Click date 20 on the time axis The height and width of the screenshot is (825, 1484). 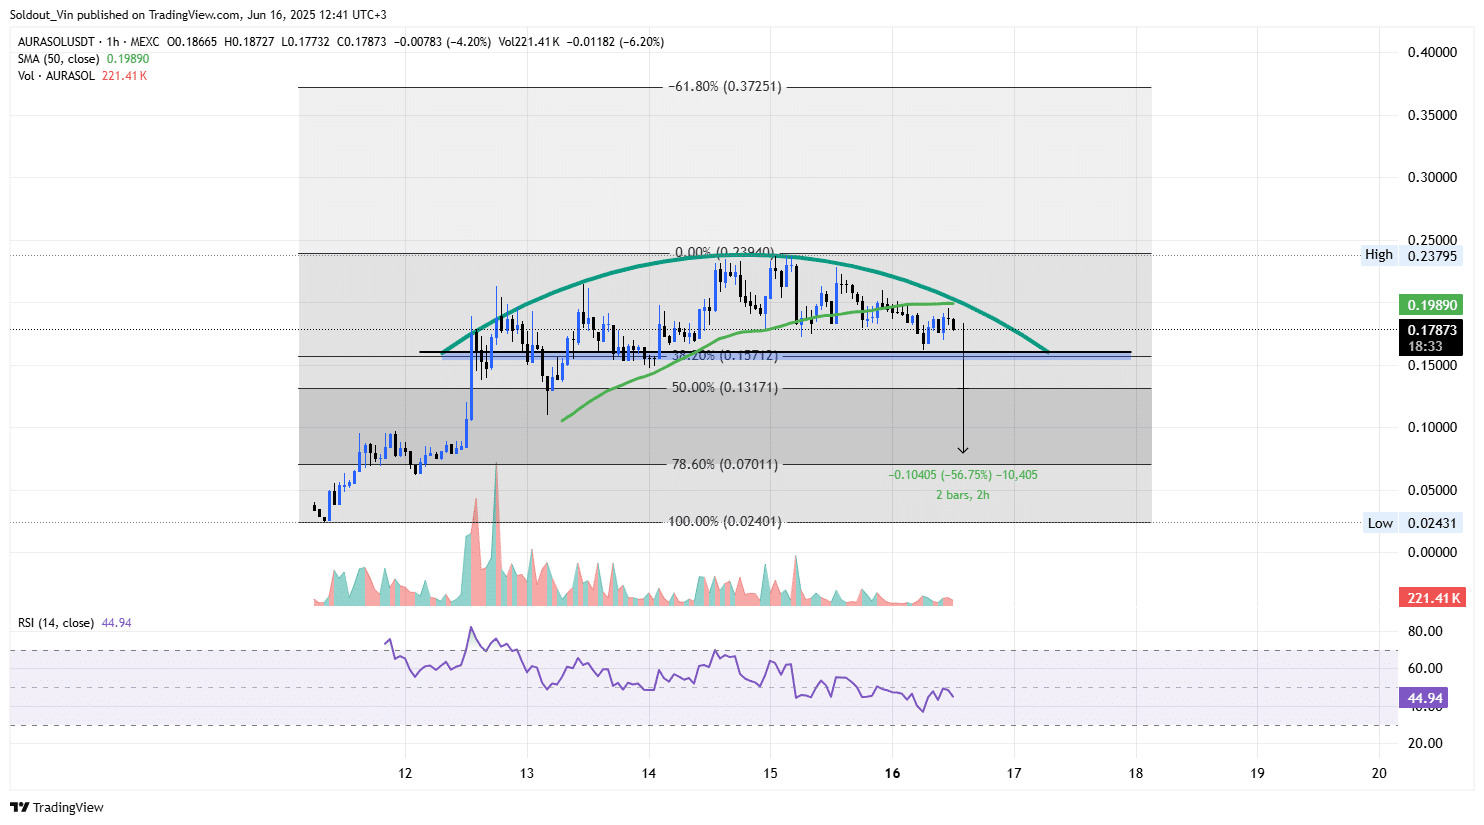click(x=1380, y=773)
